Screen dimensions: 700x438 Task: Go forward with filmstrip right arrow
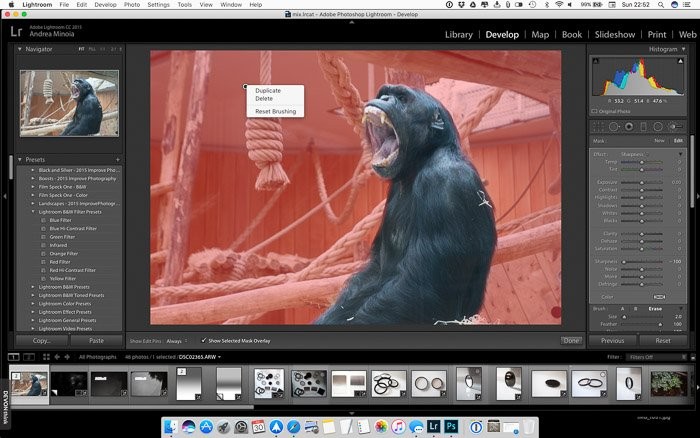(67, 357)
